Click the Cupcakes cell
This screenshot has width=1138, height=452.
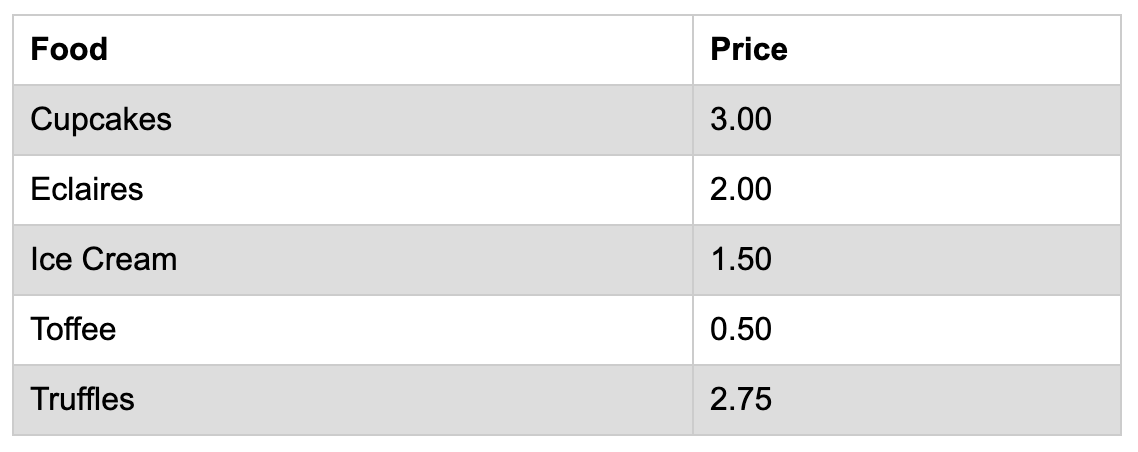point(353,120)
